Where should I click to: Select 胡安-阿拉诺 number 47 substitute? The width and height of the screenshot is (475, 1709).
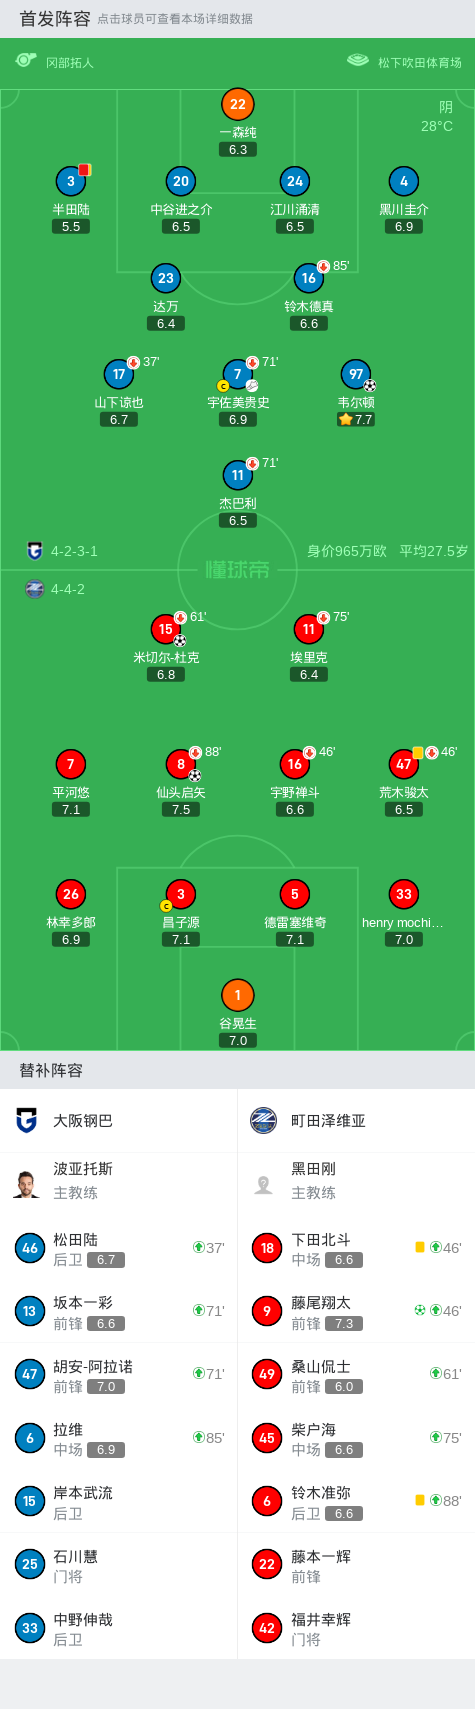tap(118, 1374)
